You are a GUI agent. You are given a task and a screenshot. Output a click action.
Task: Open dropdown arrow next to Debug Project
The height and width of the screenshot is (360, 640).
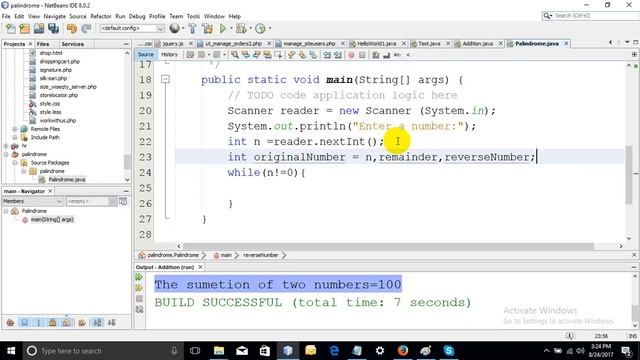click(x=250, y=29)
